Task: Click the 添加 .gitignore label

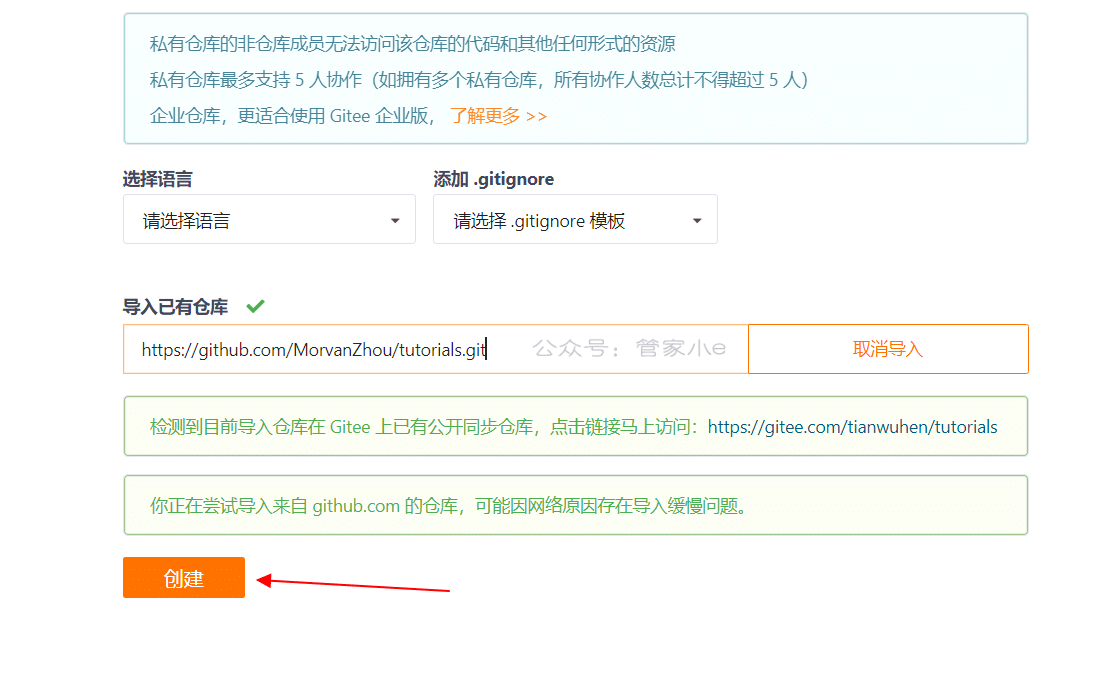Action: click(x=493, y=180)
